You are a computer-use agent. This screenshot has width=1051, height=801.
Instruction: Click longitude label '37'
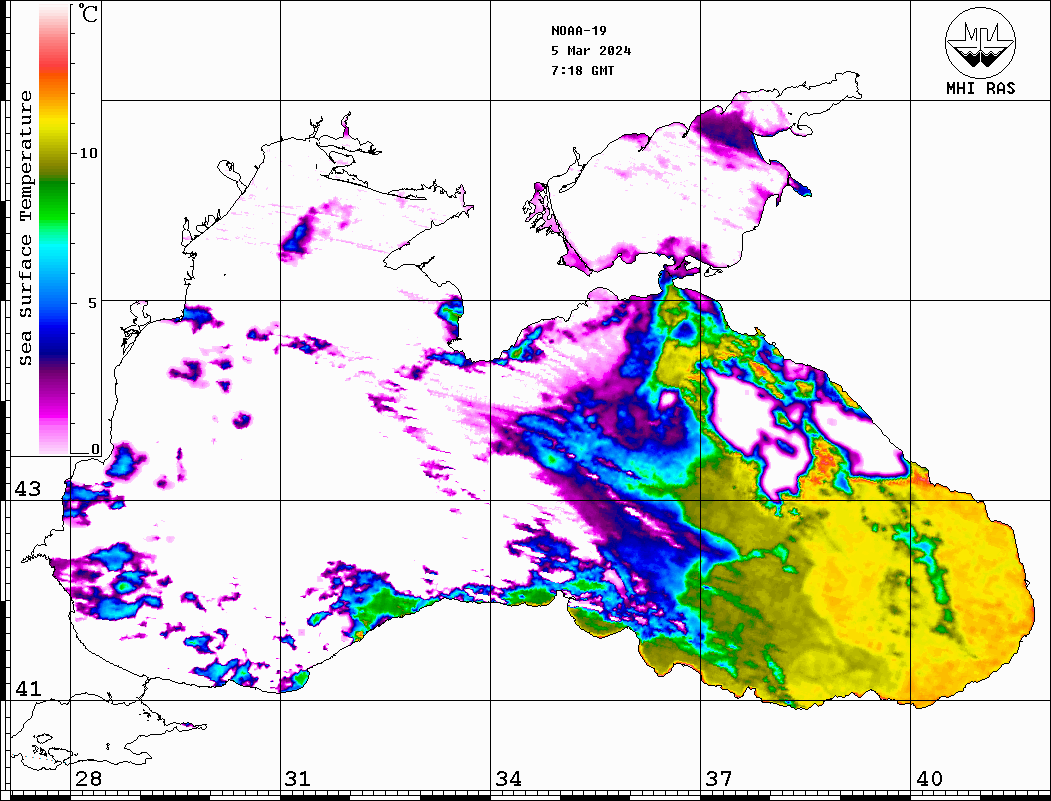tap(719, 779)
